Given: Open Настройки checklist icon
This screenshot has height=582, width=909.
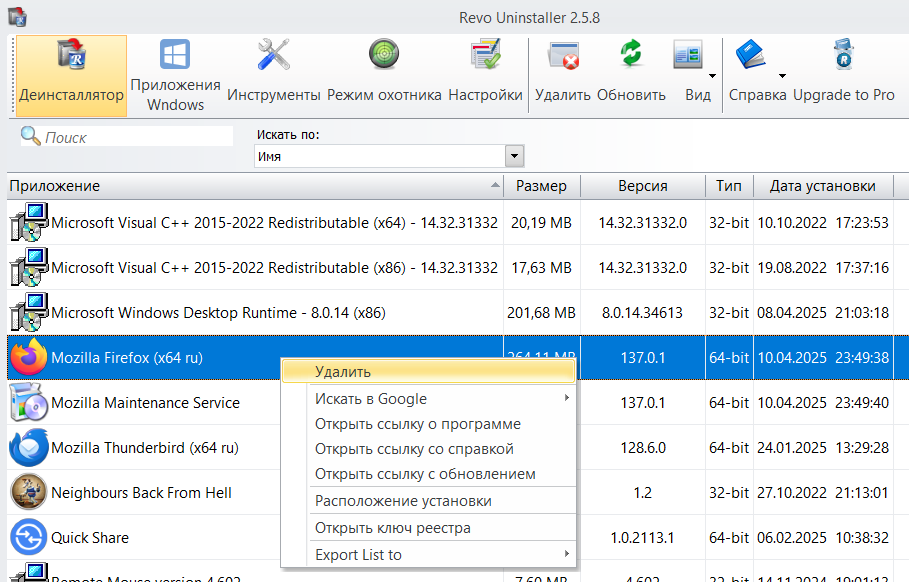Looking at the screenshot, I should (486, 54).
